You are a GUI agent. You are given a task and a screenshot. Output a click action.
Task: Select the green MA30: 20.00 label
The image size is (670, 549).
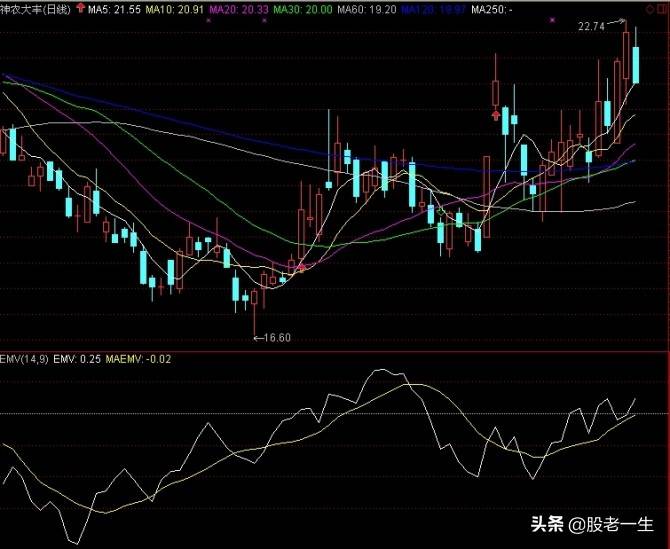click(303, 9)
